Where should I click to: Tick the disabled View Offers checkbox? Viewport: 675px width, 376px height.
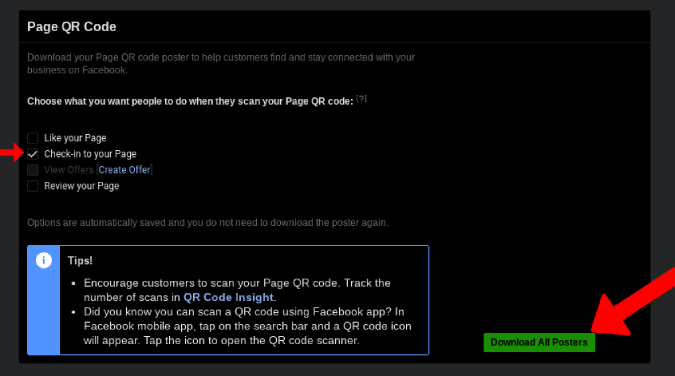[x=33, y=170]
